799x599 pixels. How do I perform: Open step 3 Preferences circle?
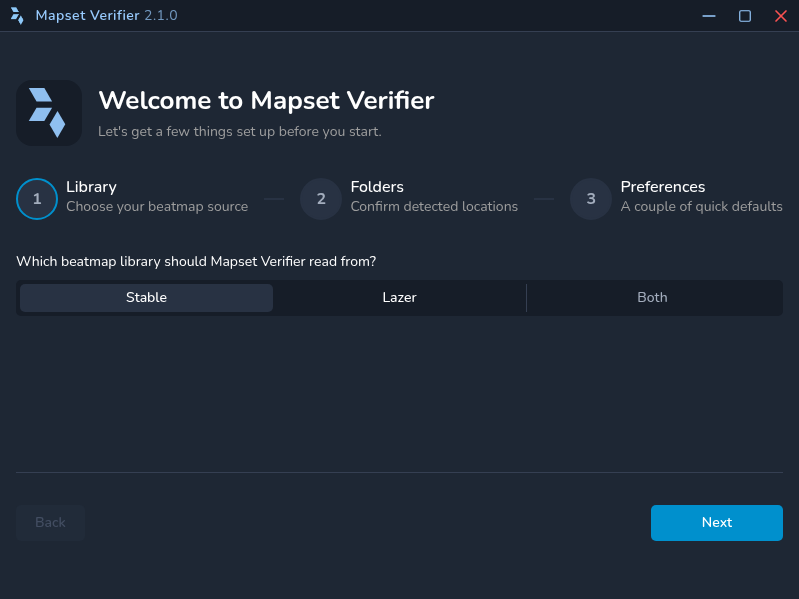[x=591, y=199]
